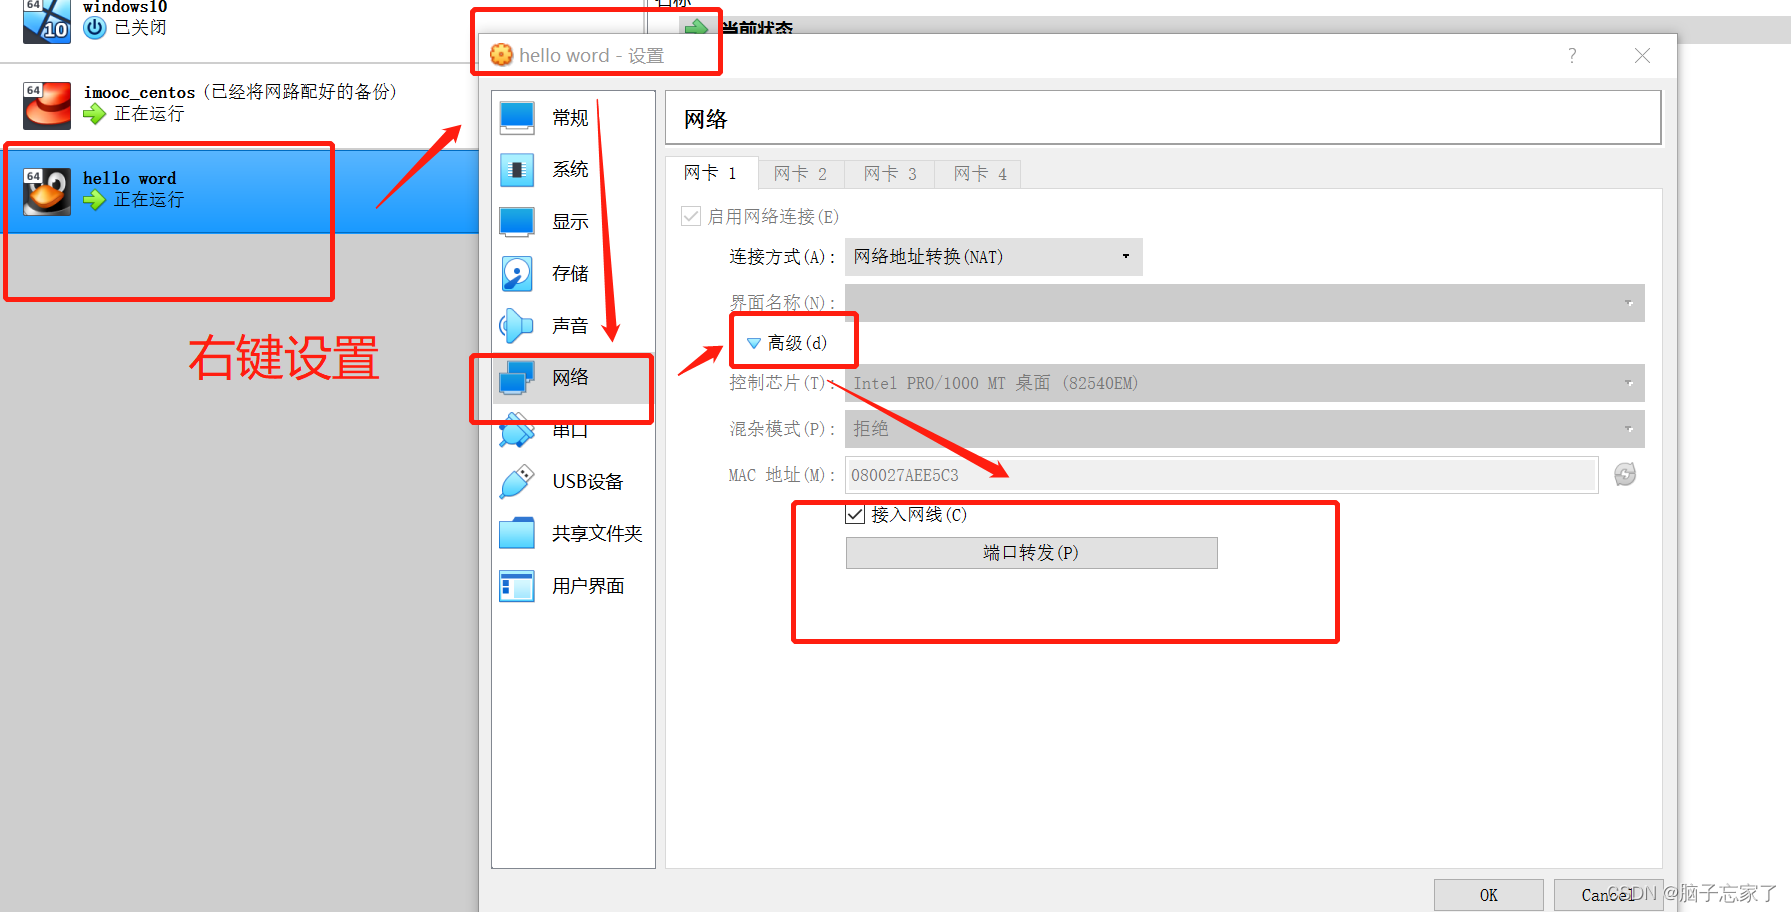Switch to 网卡 2 tab
Viewport: 1791px width, 912px height.
(801, 174)
